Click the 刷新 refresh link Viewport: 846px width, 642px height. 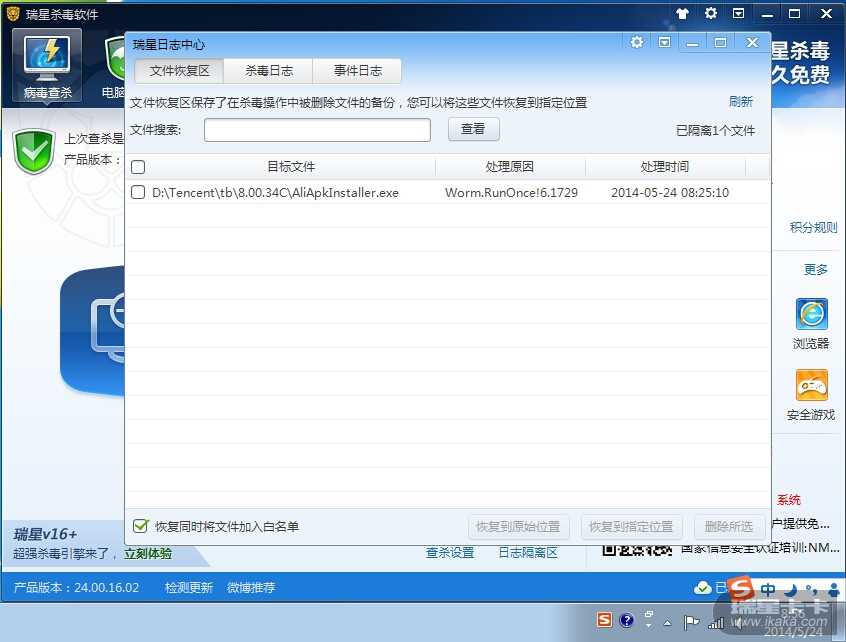click(740, 101)
